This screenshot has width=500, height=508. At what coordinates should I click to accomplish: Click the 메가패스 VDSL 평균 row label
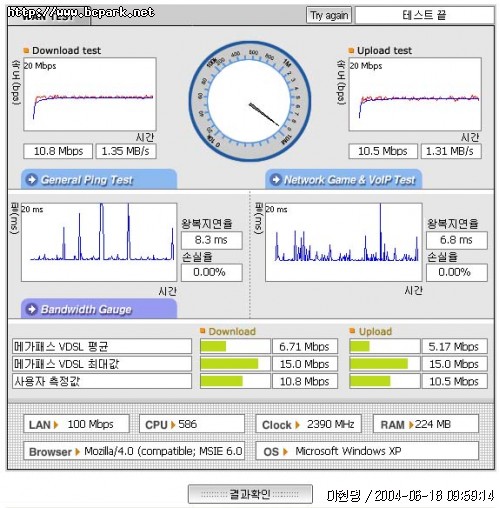[102, 346]
